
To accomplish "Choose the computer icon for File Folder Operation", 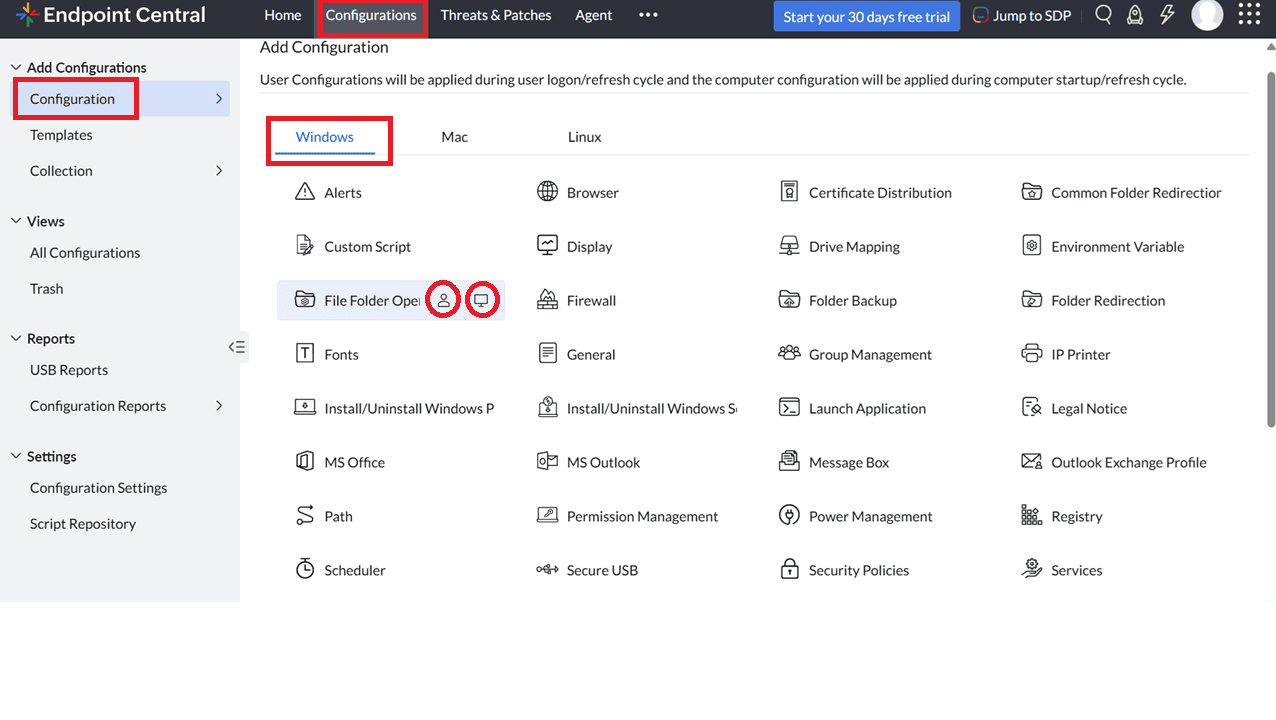I will point(482,300).
